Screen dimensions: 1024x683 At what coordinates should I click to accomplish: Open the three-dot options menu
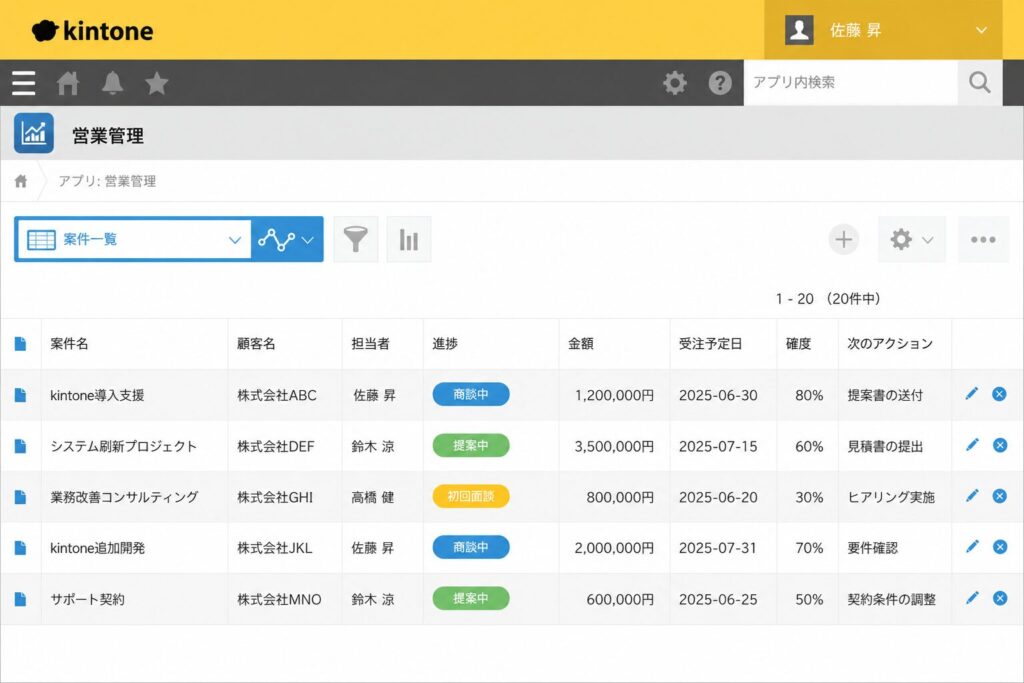click(983, 240)
